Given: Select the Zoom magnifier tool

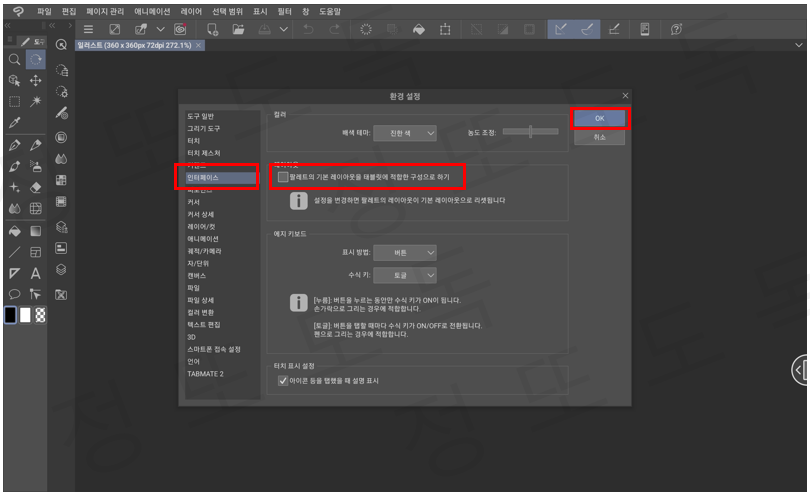Looking at the screenshot, I should (x=14, y=59).
